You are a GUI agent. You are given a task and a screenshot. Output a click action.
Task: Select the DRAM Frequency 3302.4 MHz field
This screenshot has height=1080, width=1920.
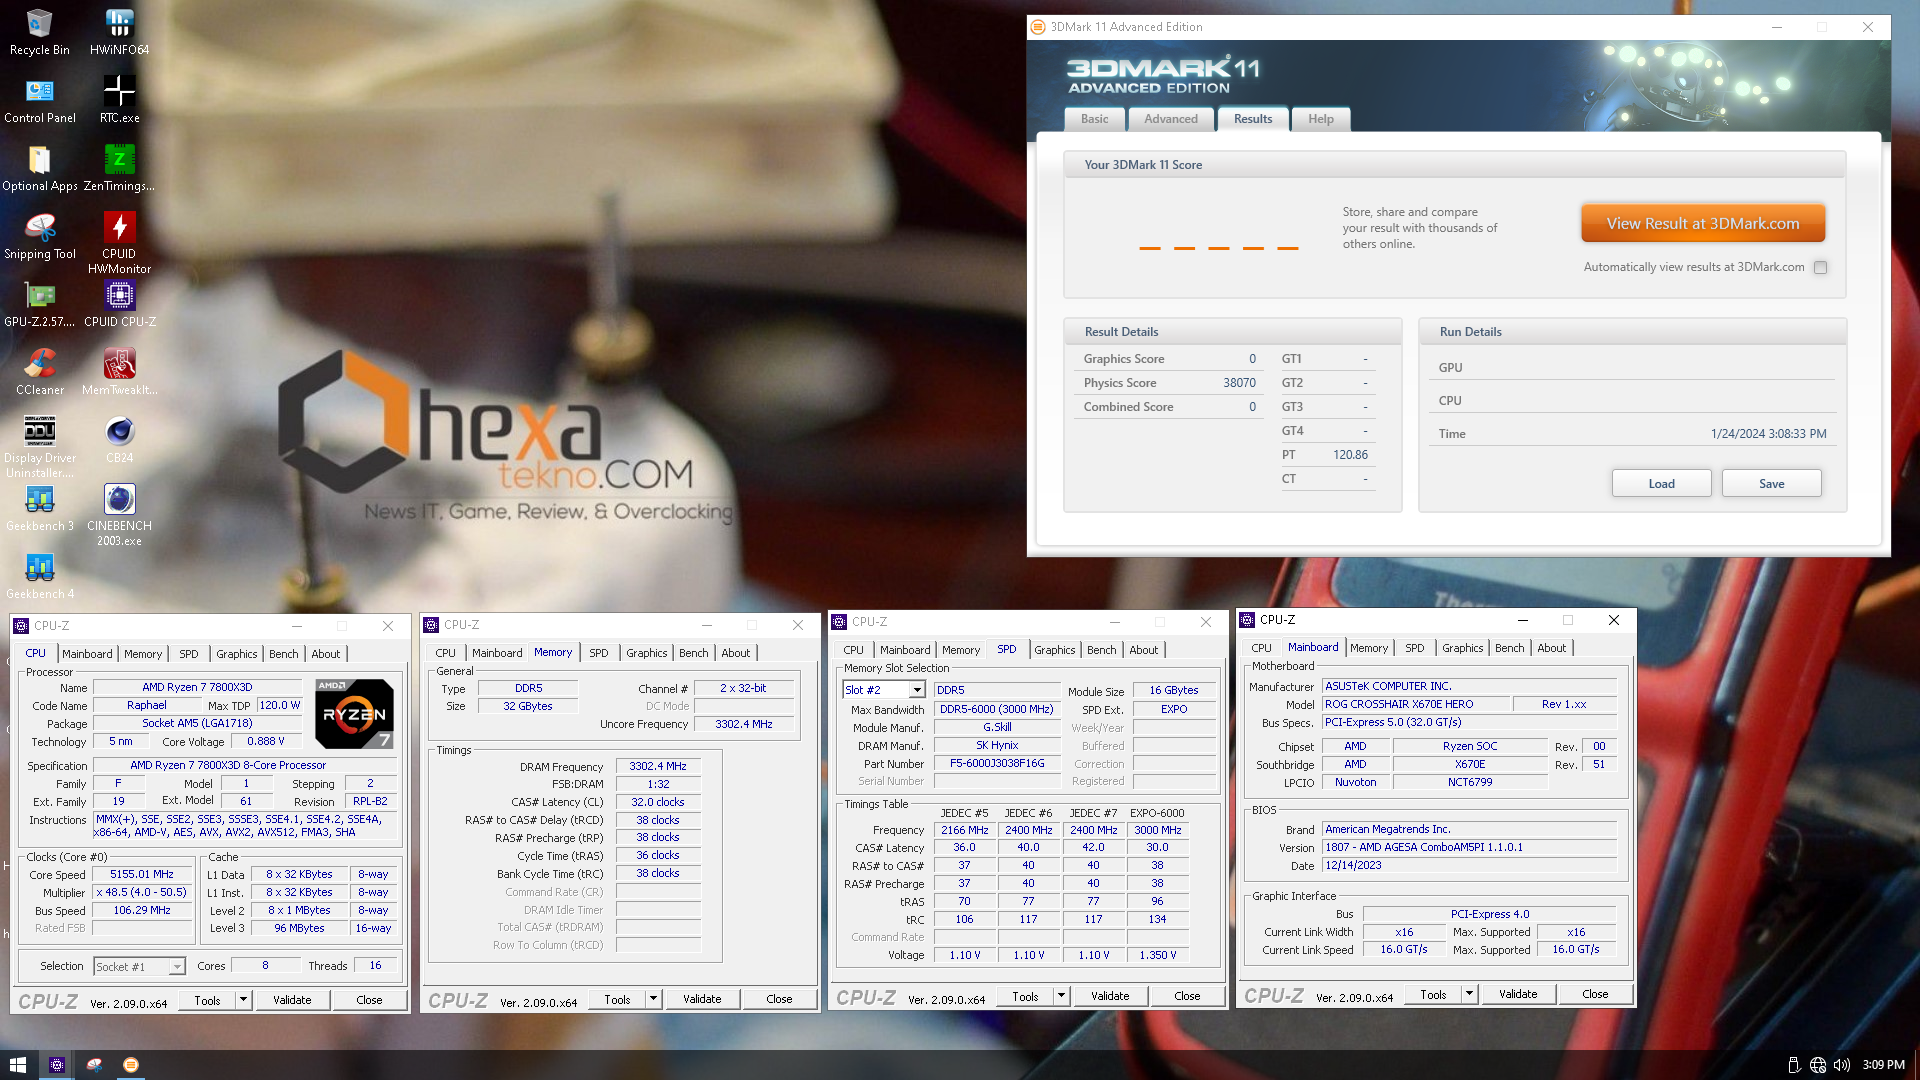coord(658,767)
